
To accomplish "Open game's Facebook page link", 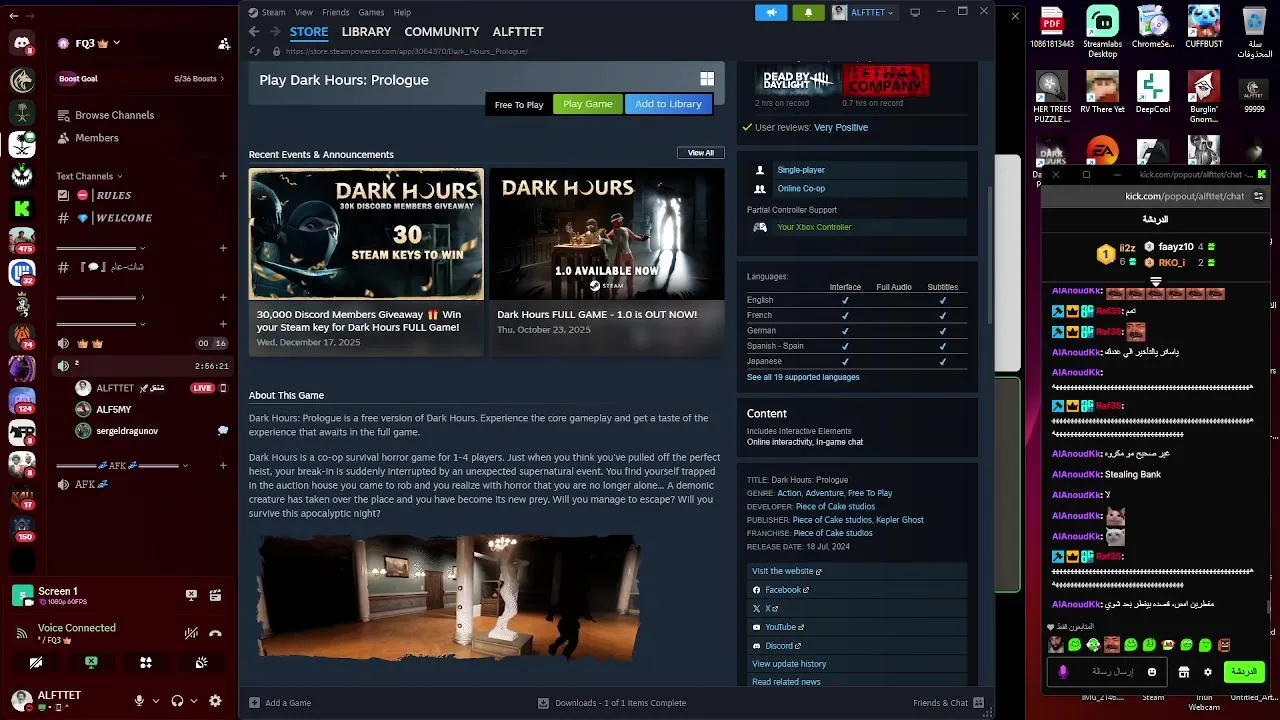I will pyautogui.click(x=780, y=590).
